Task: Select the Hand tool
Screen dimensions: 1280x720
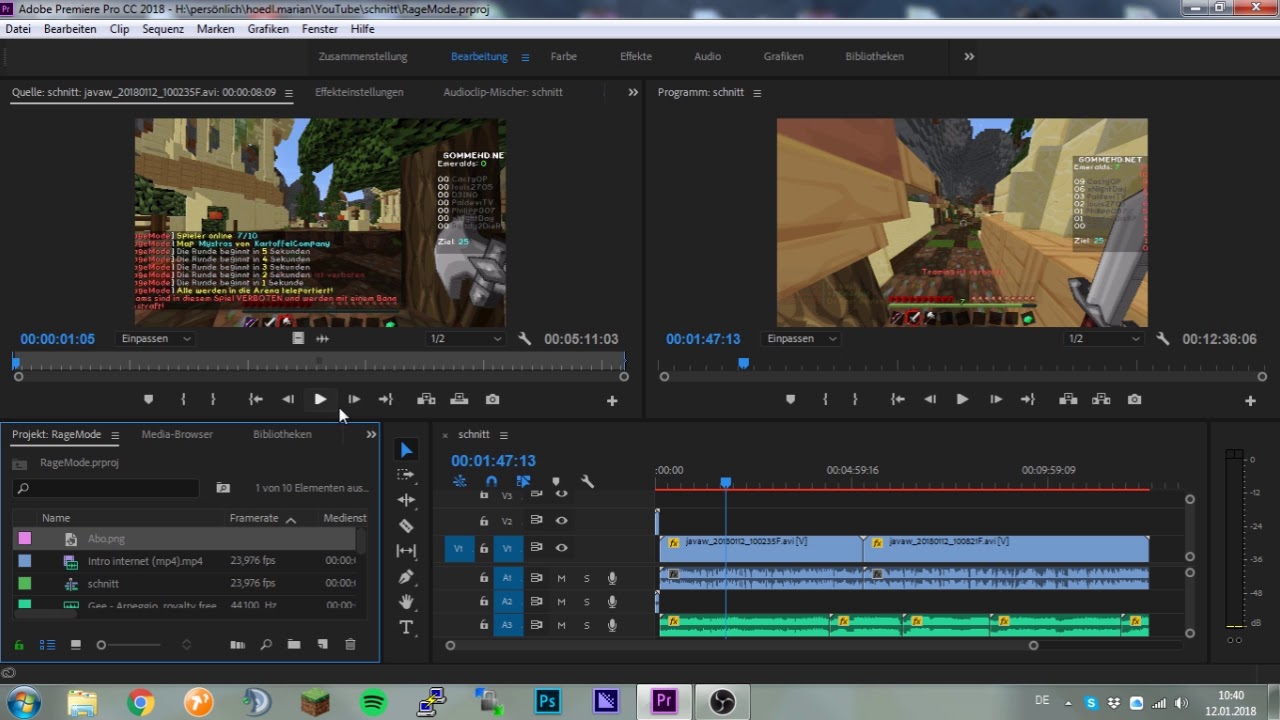Action: click(x=406, y=602)
